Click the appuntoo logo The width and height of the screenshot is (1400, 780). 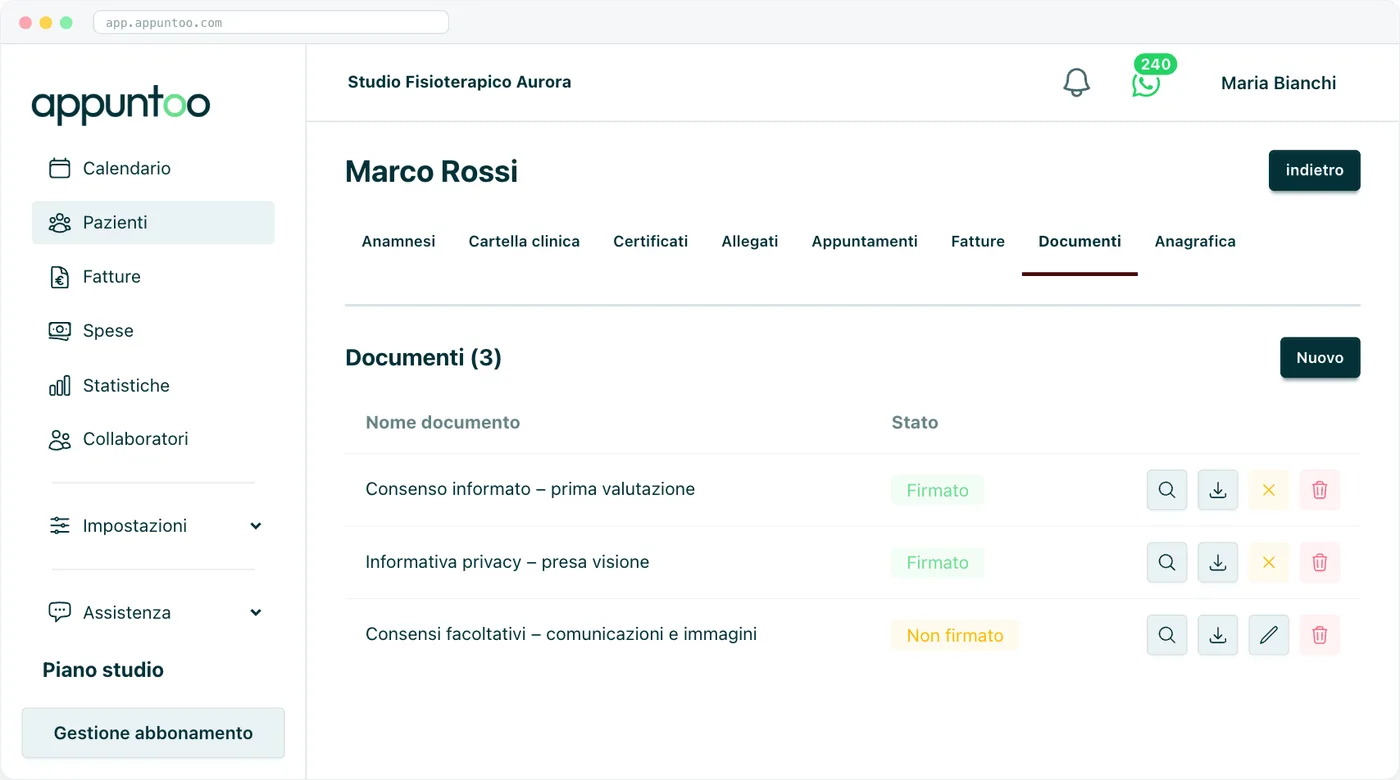[121, 104]
